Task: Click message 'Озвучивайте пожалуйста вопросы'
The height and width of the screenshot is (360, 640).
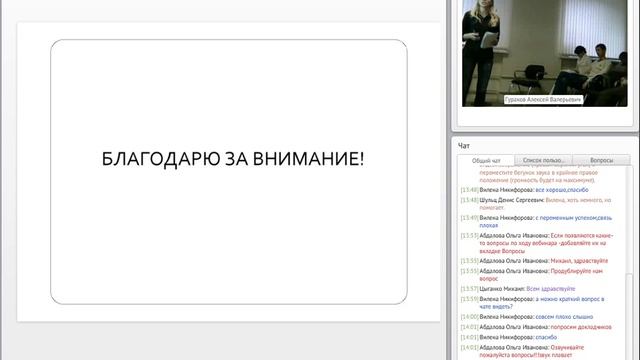Action: point(522,351)
